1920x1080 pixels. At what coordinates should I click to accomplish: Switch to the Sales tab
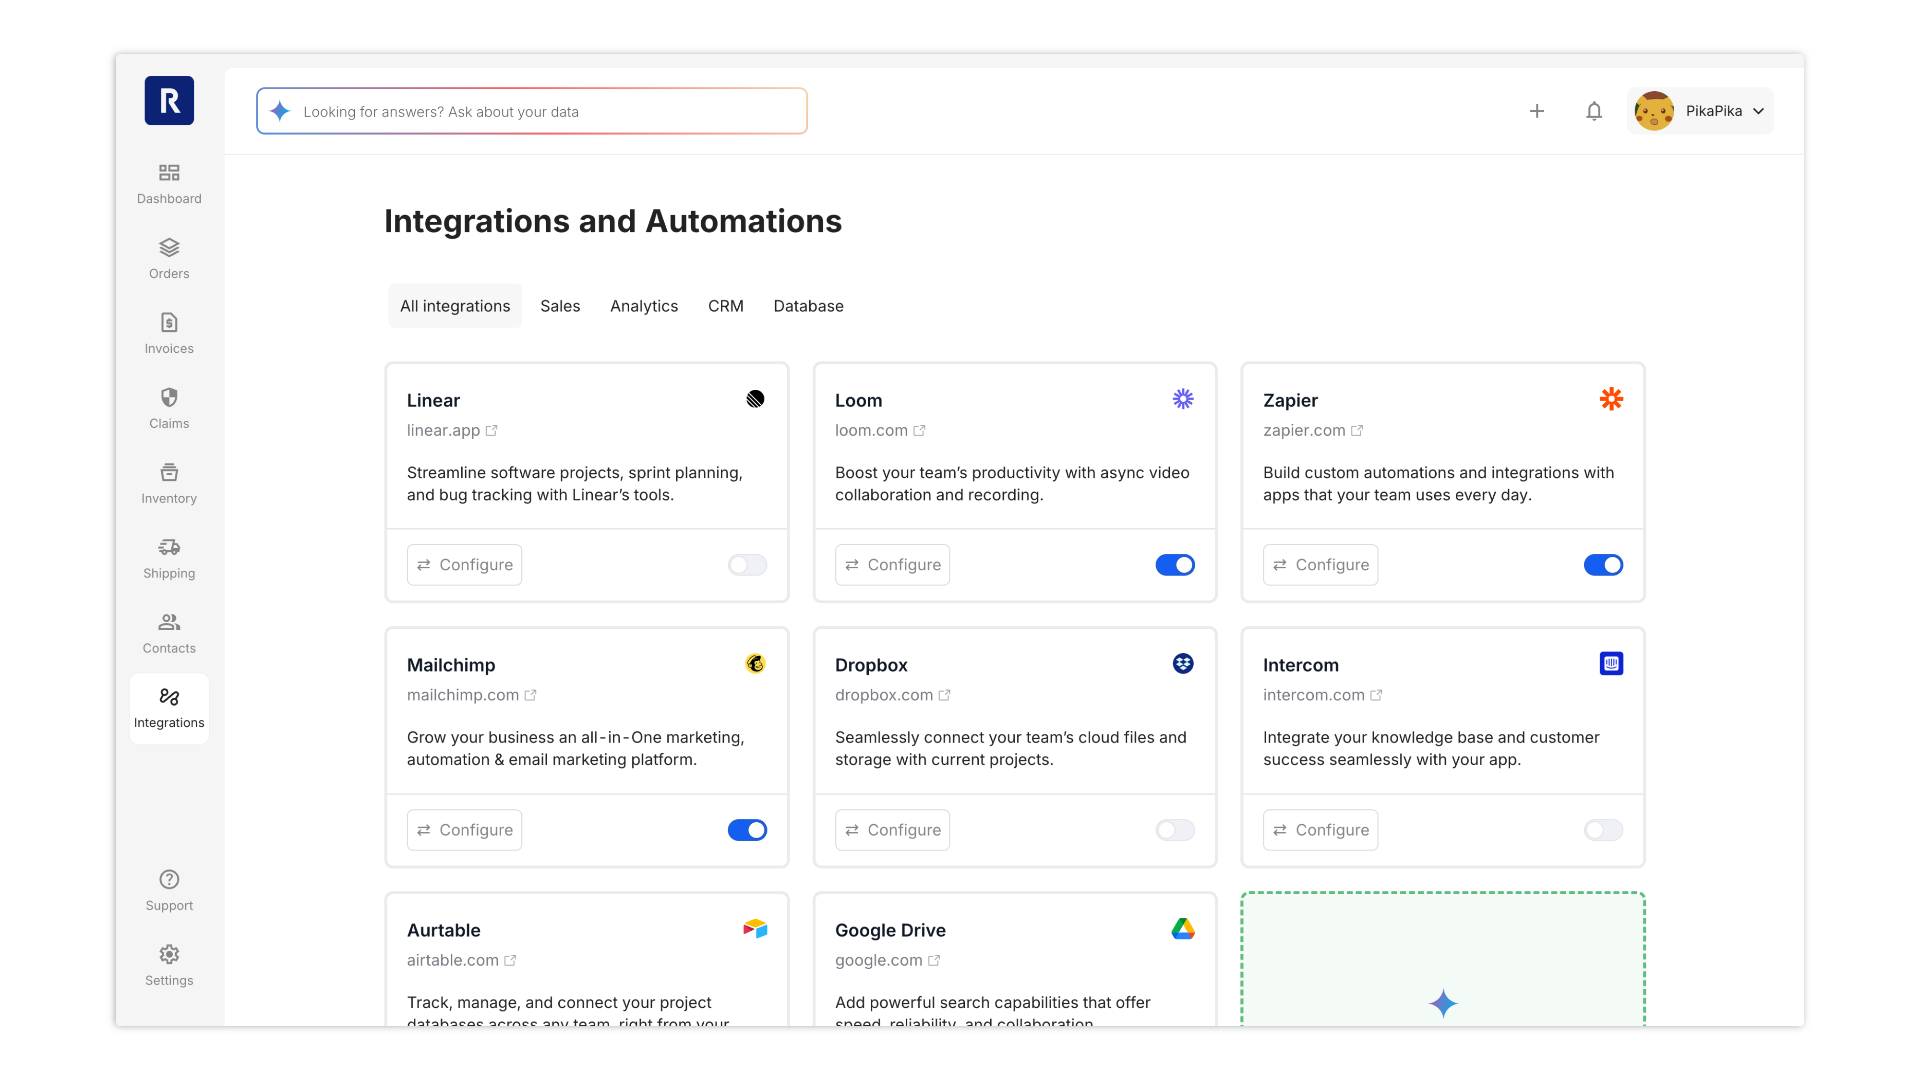pyautogui.click(x=560, y=306)
